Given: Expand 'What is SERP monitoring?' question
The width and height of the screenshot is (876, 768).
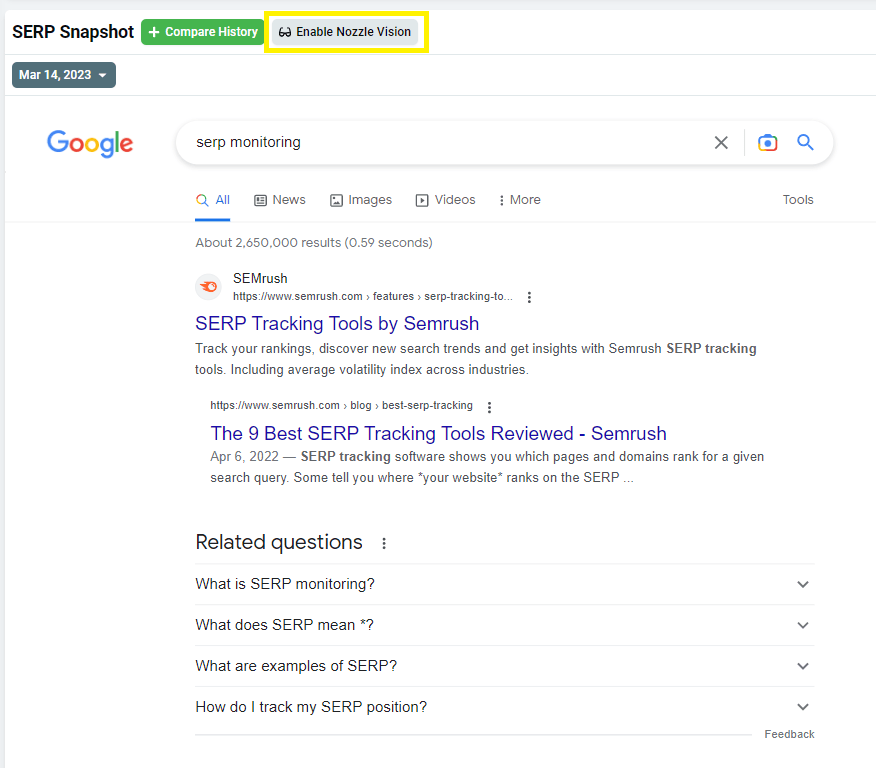Looking at the screenshot, I should point(504,584).
